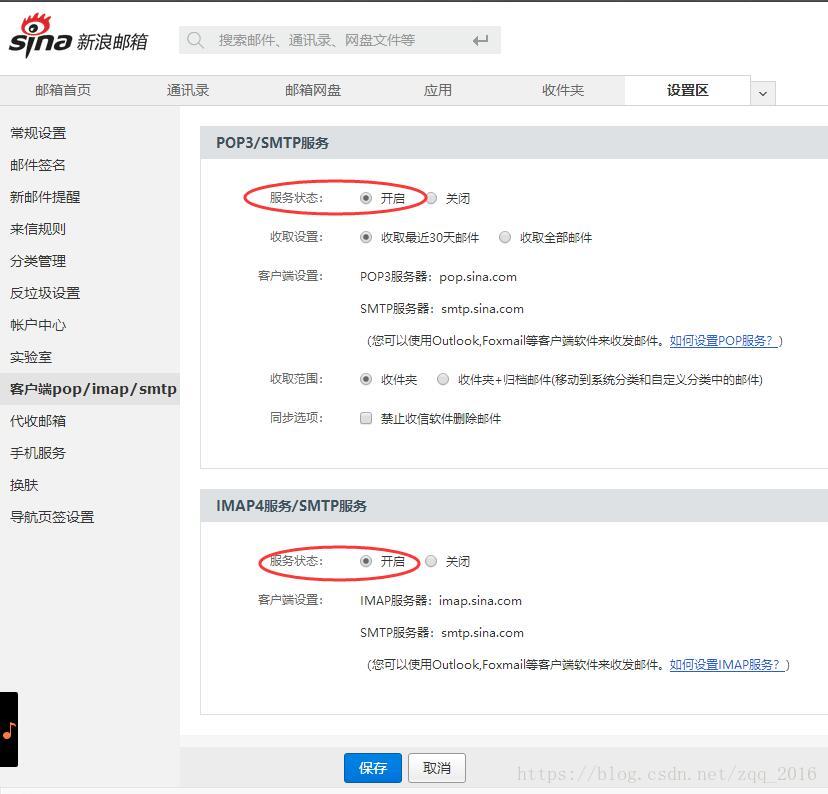The height and width of the screenshot is (794, 828).
Task: Click the Sina mail logo
Action: point(78,36)
